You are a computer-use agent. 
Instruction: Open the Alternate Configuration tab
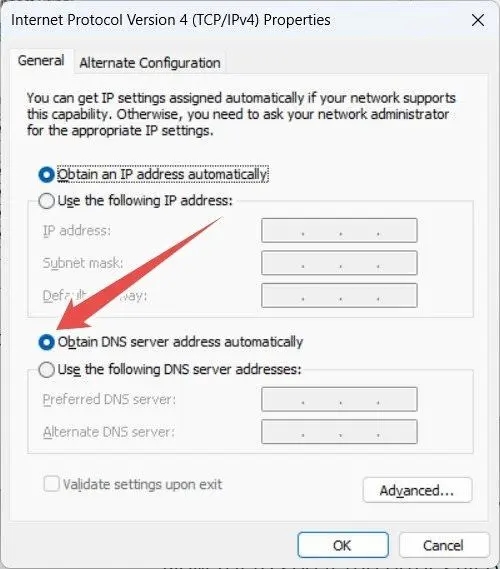(x=149, y=63)
